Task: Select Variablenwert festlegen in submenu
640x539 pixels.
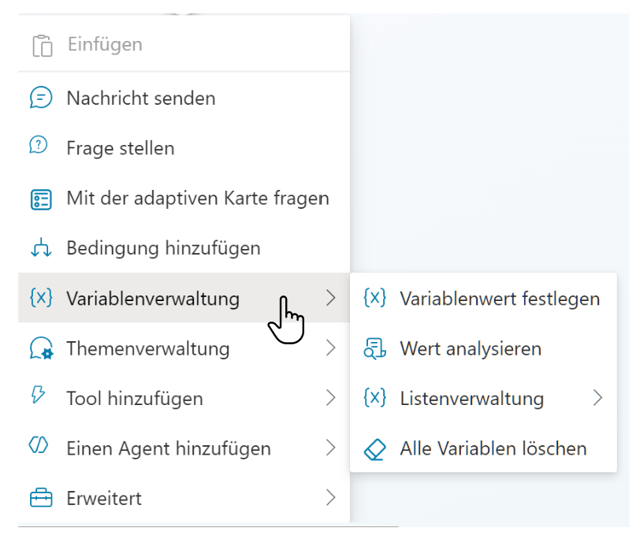Action: (x=483, y=298)
